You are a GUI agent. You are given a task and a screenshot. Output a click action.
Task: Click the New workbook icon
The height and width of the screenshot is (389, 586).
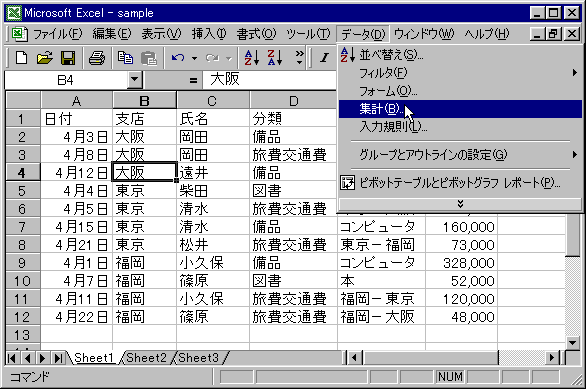(x=21, y=58)
